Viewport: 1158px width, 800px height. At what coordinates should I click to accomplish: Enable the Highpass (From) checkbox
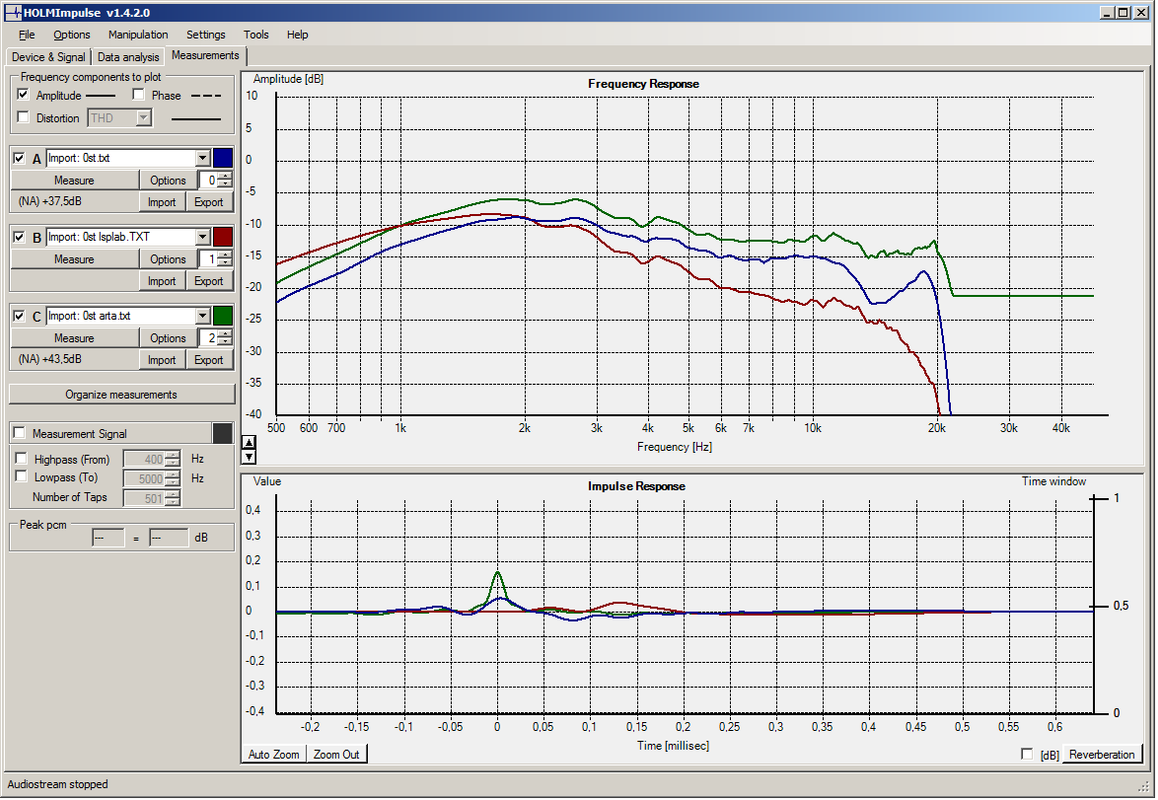coord(21,458)
